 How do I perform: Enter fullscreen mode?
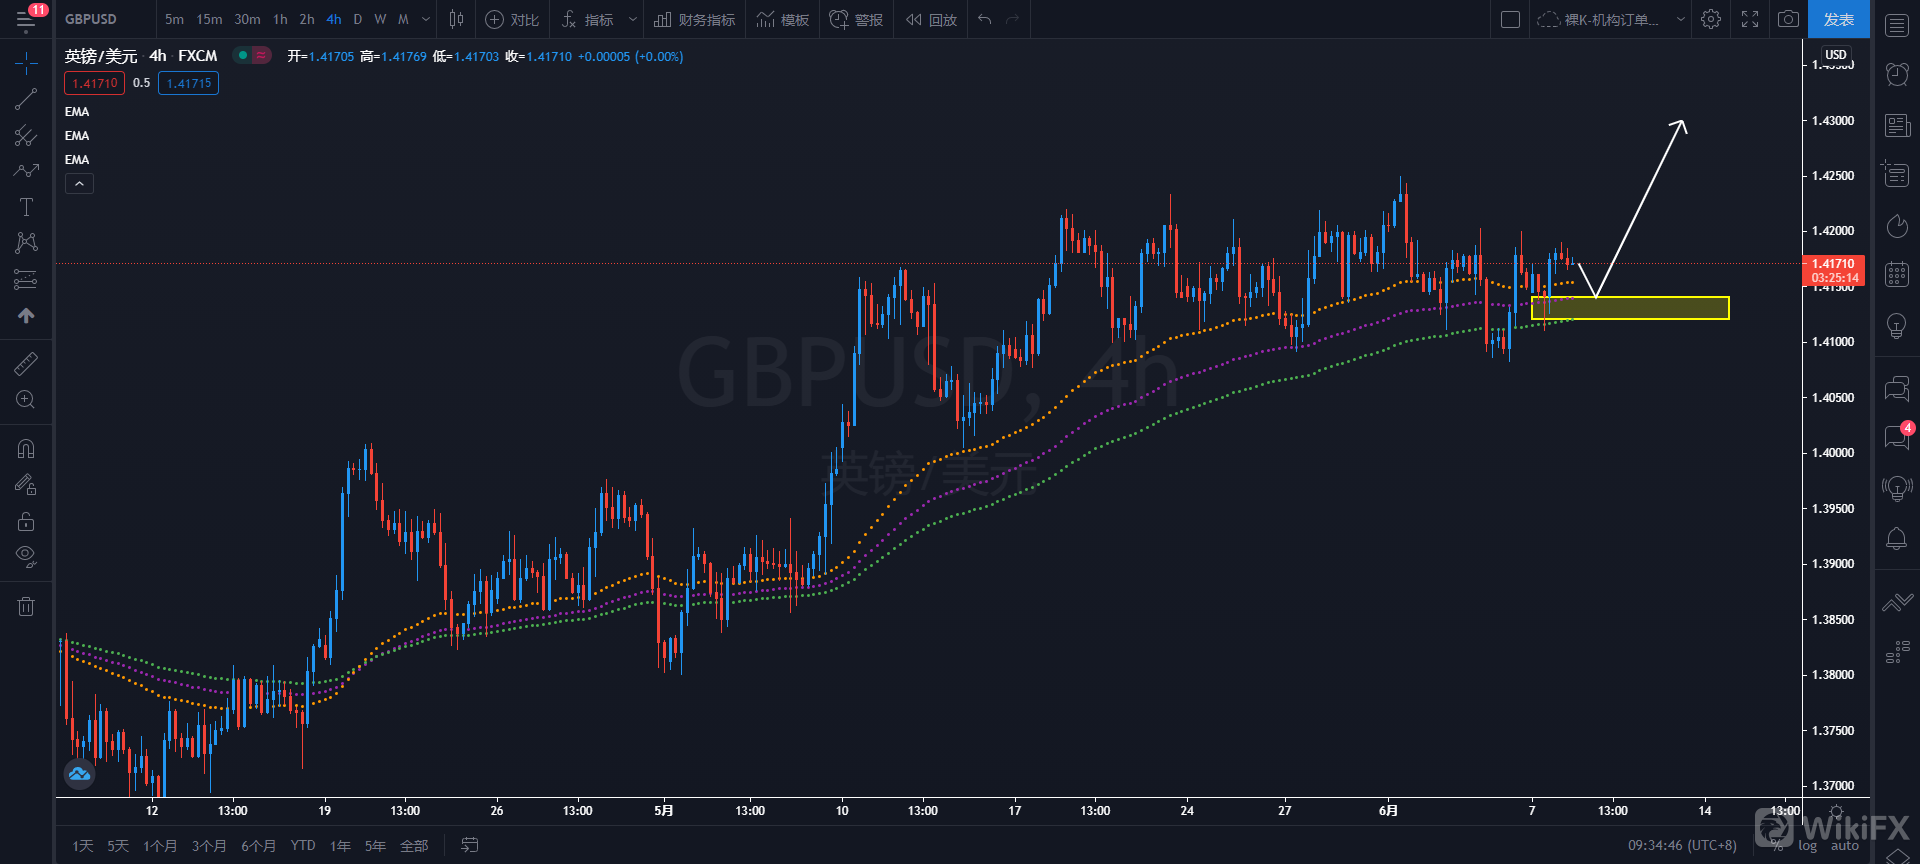[x=1750, y=19]
